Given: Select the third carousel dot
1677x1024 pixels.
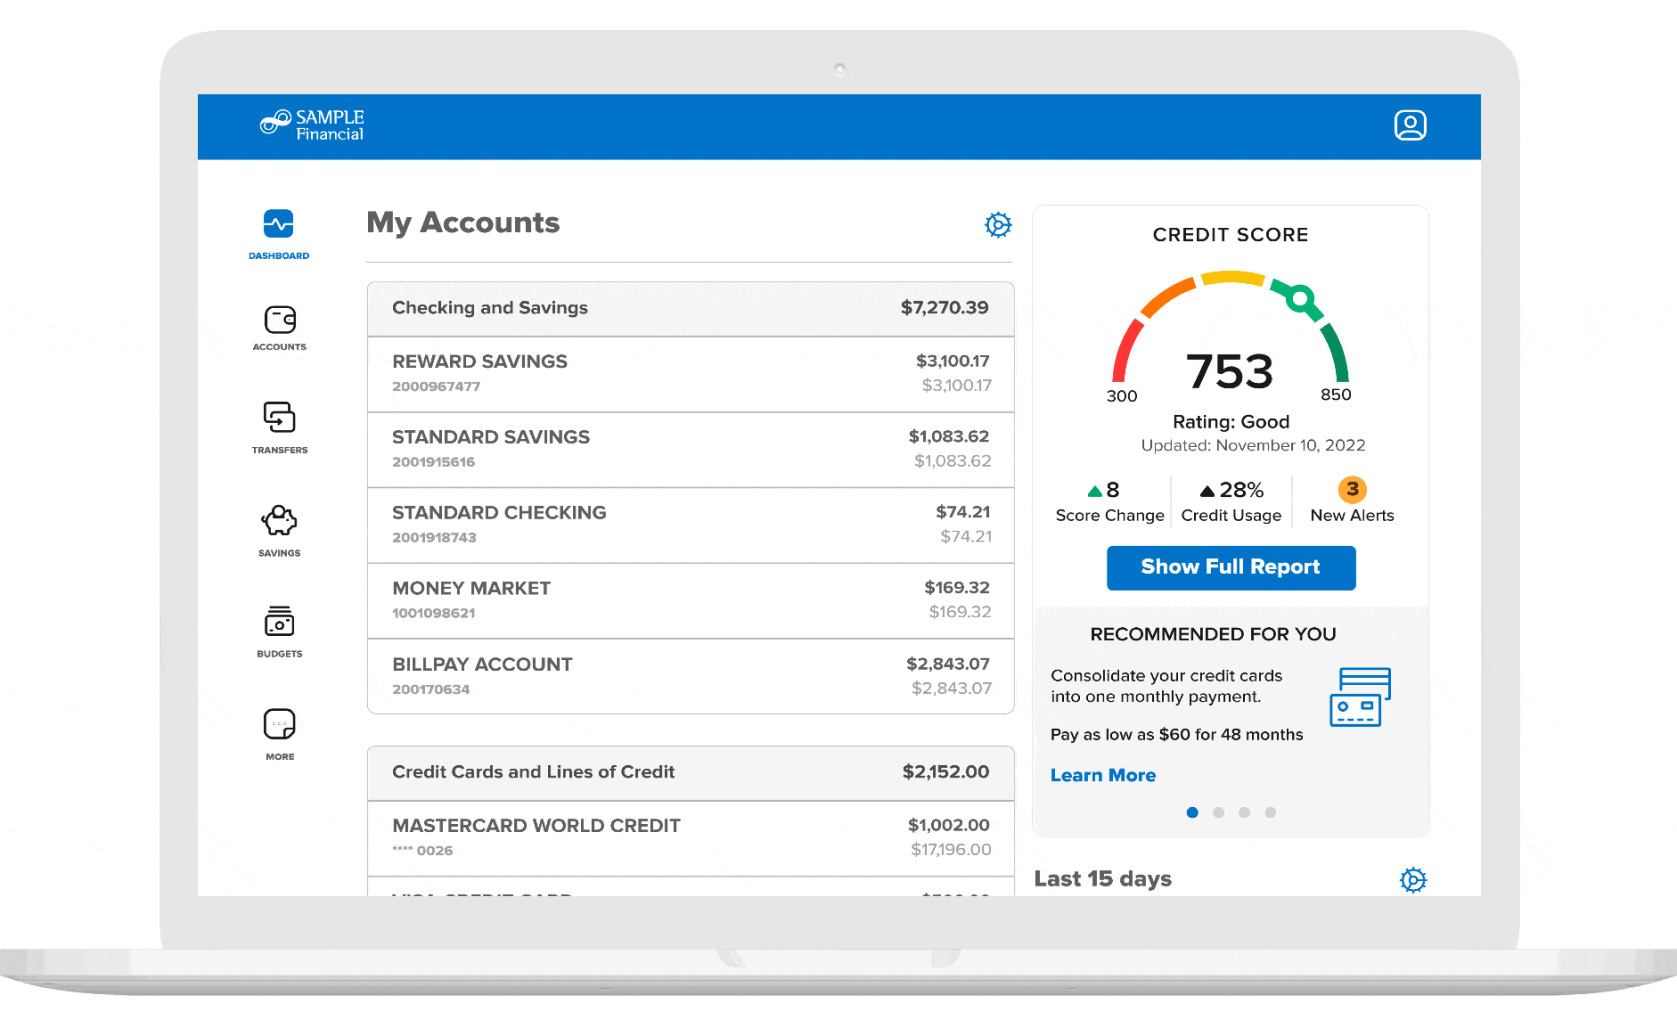Looking at the screenshot, I should pos(1244,813).
